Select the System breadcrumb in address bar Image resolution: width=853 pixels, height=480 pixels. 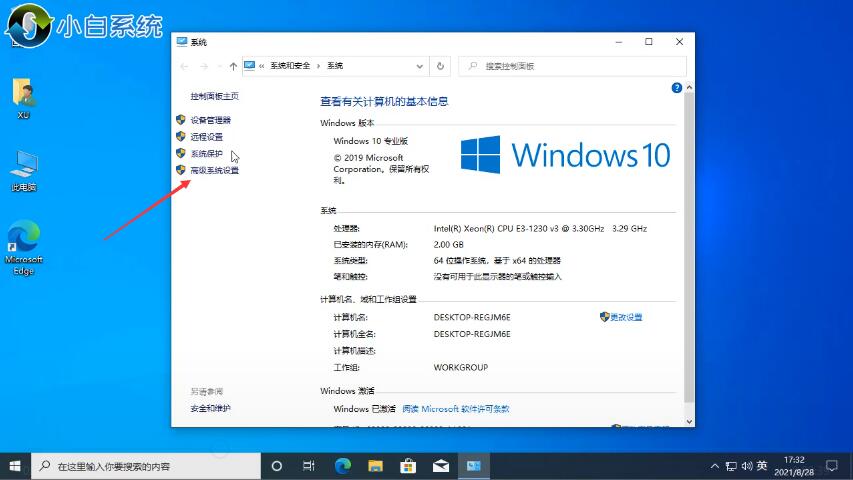(335, 66)
